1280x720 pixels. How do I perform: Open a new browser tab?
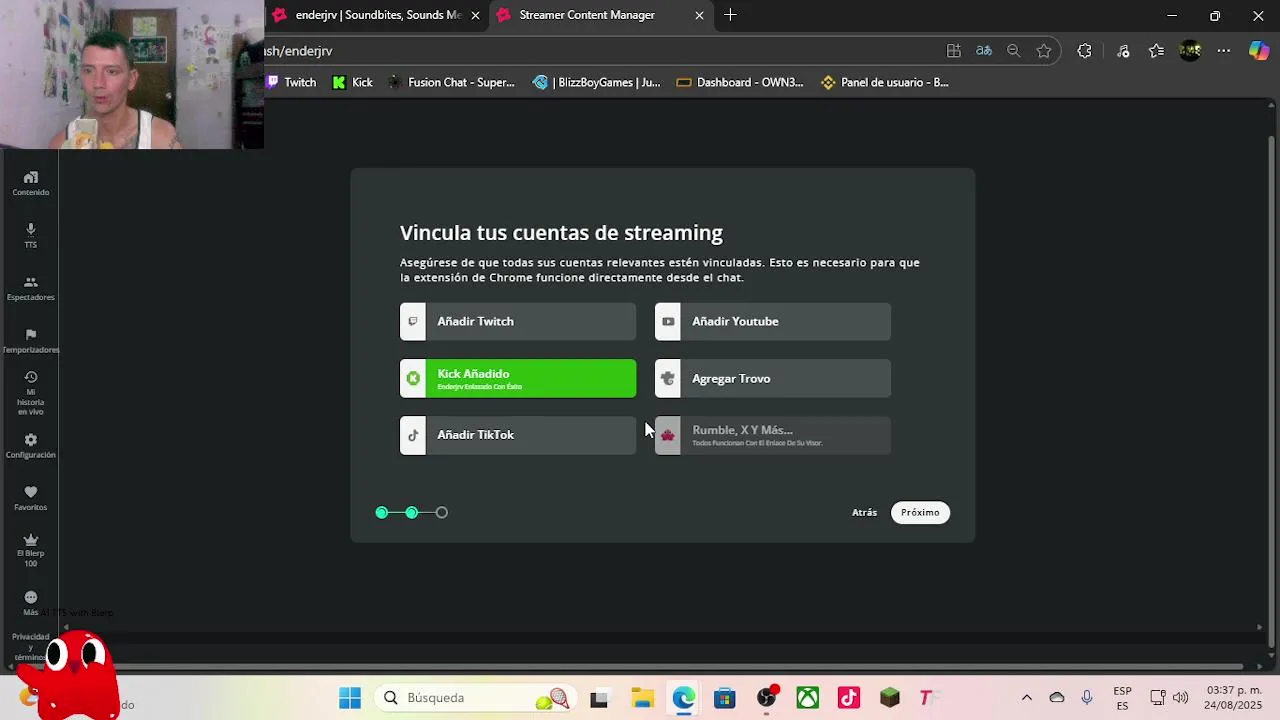(x=730, y=15)
